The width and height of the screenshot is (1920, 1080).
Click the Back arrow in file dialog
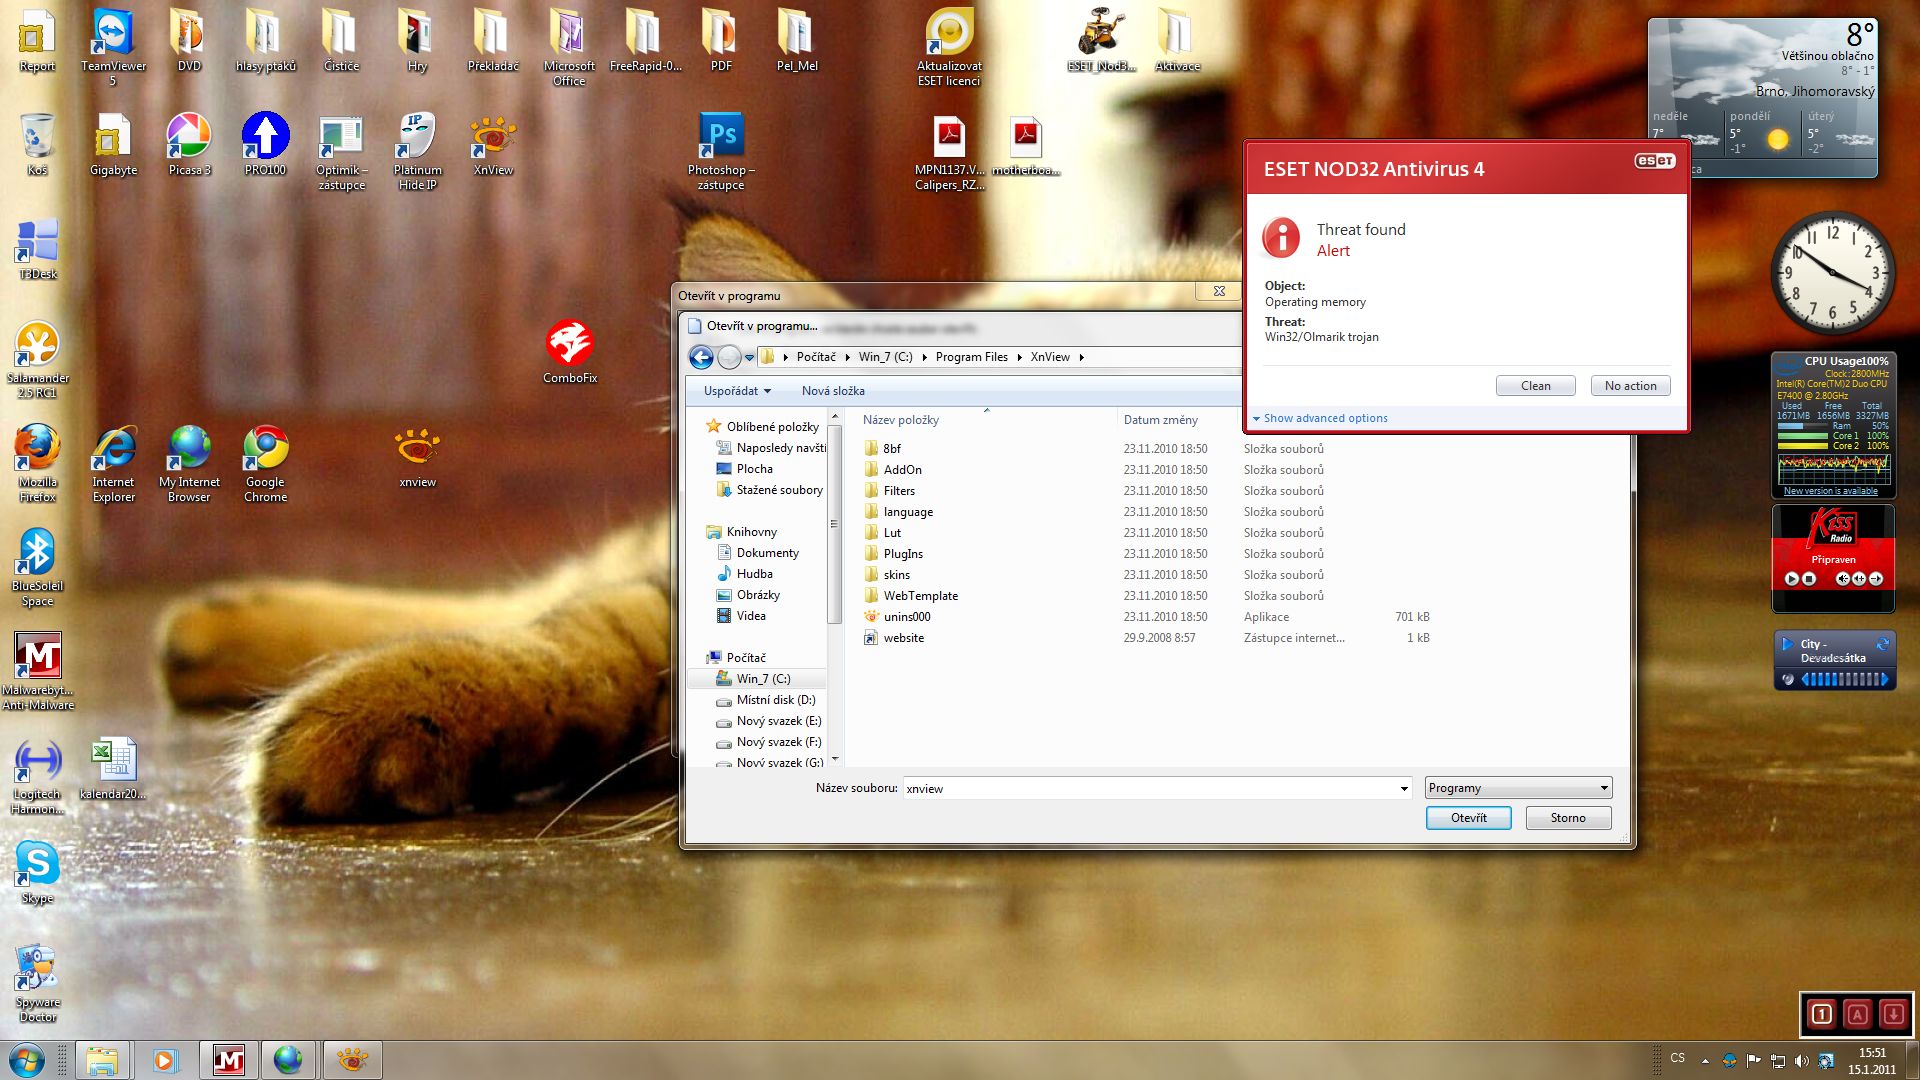[x=702, y=357]
